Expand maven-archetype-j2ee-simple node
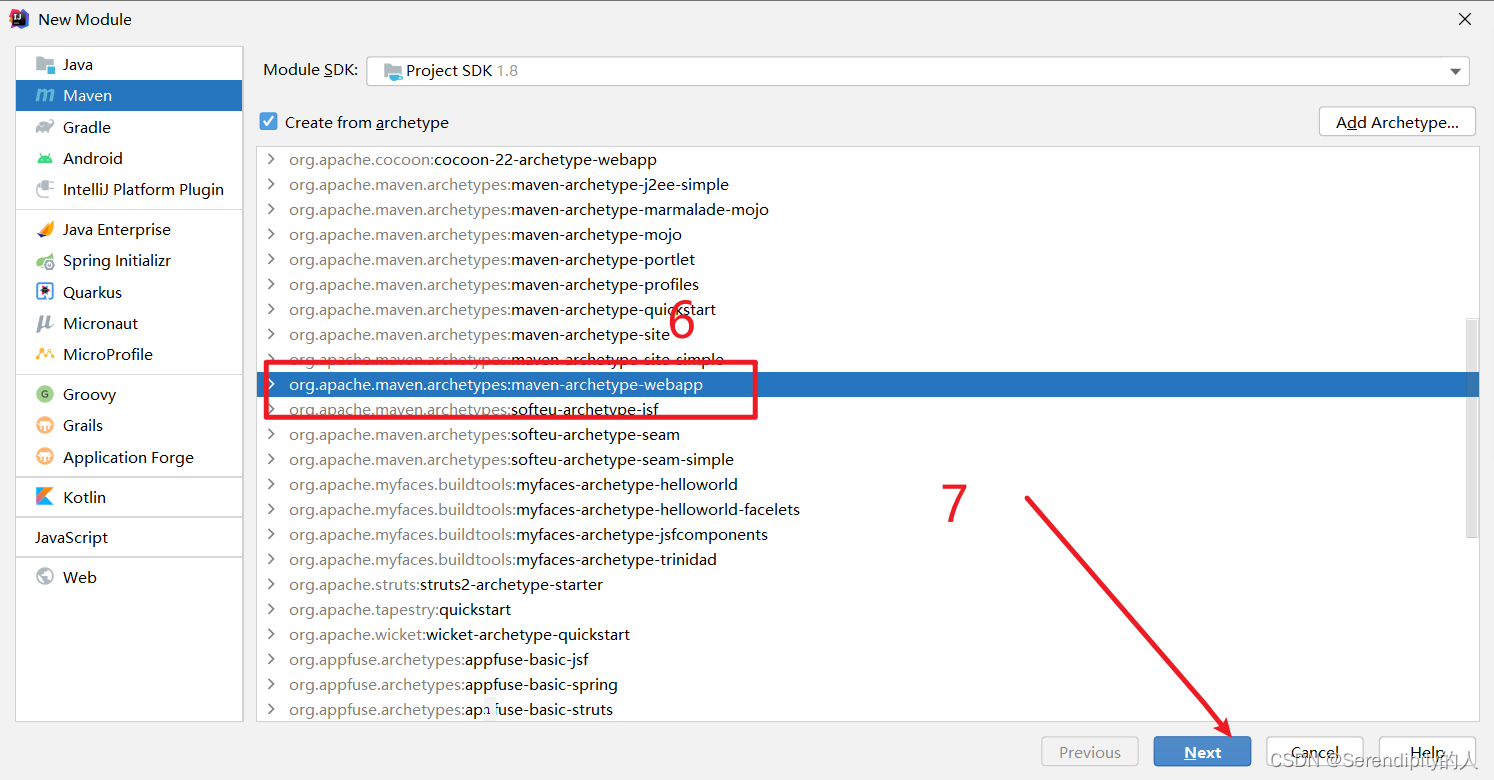 [271, 184]
